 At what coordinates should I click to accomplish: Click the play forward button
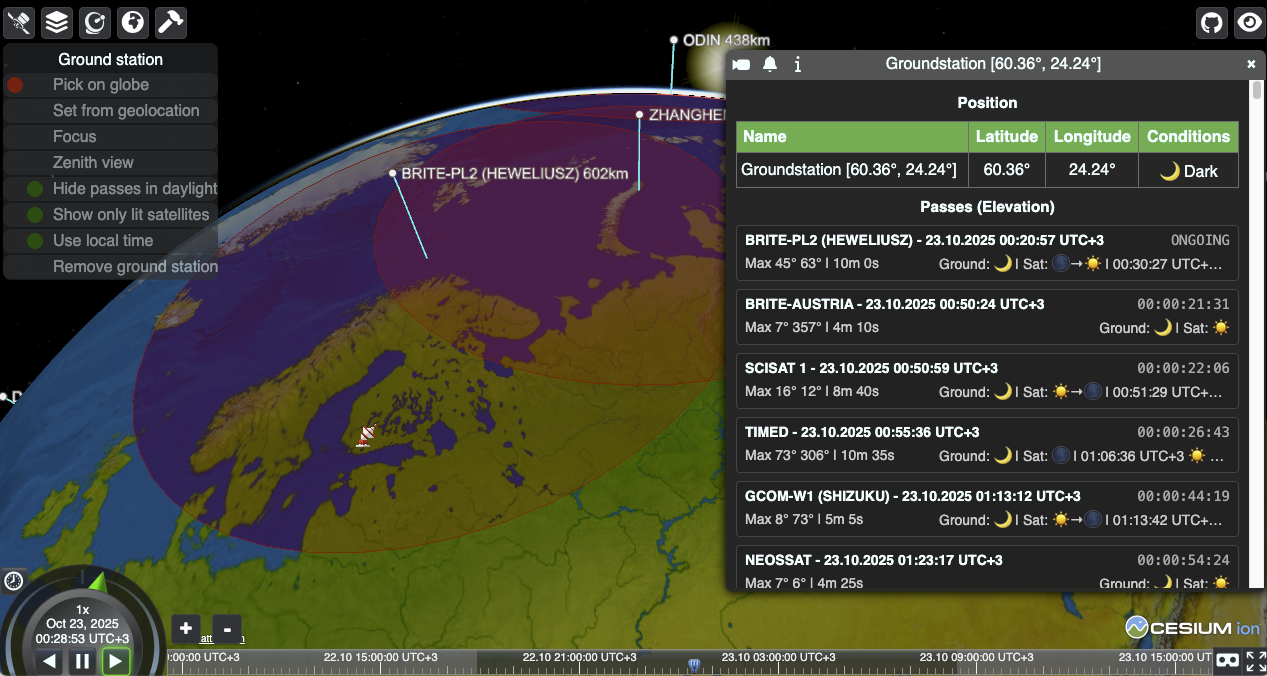(116, 661)
